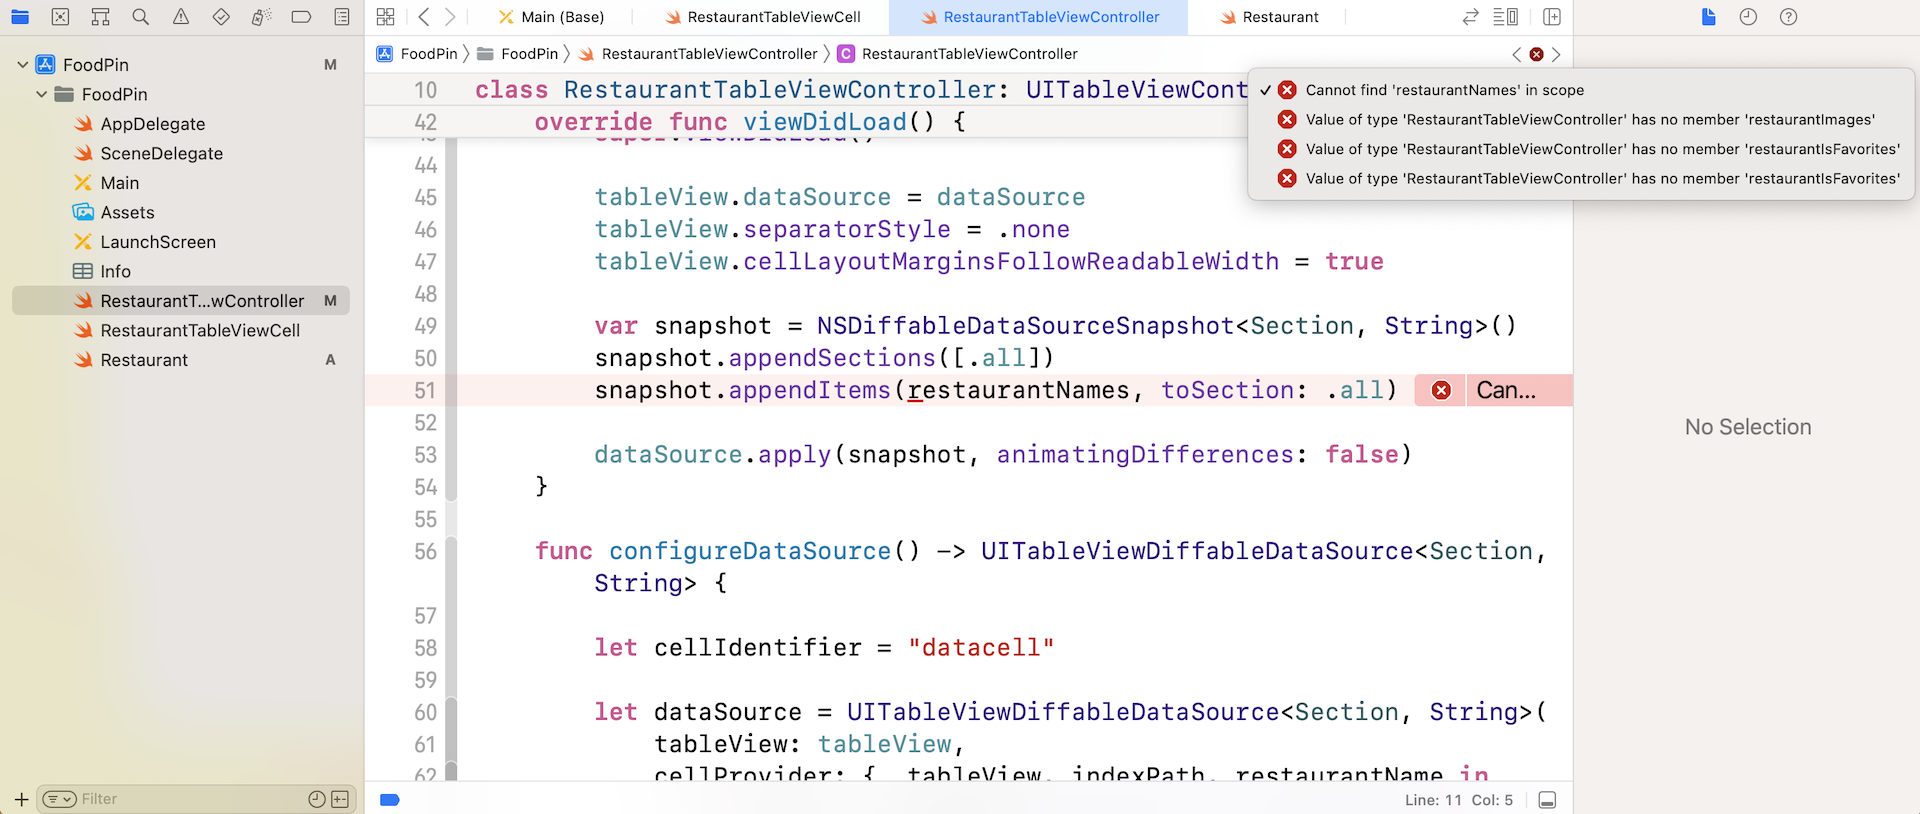Open the Debug navigator spray icon
This screenshot has width=1920, height=814.
click(261, 17)
